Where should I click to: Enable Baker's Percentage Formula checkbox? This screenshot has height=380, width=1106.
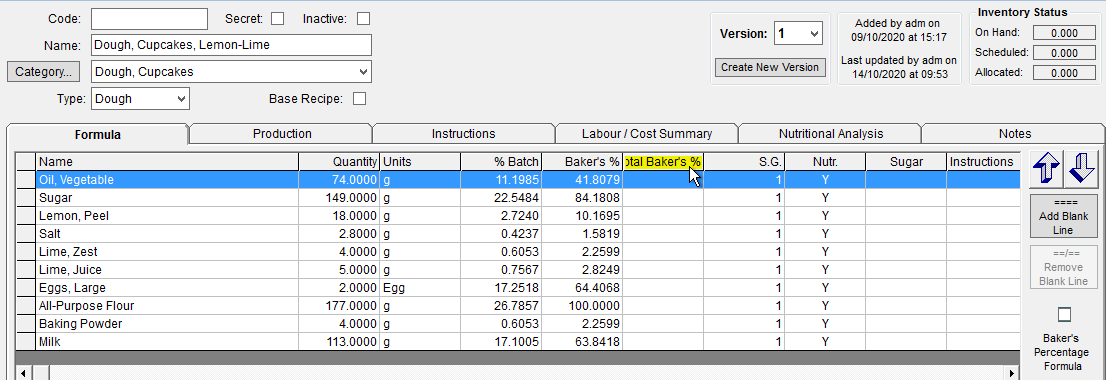click(x=1064, y=314)
